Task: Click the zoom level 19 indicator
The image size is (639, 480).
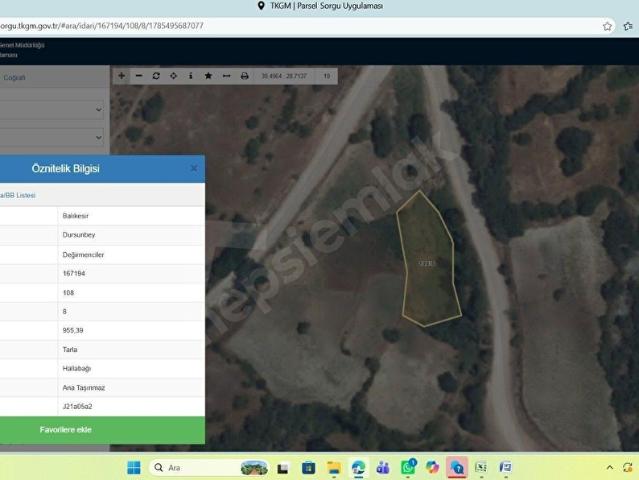Action: coord(327,76)
